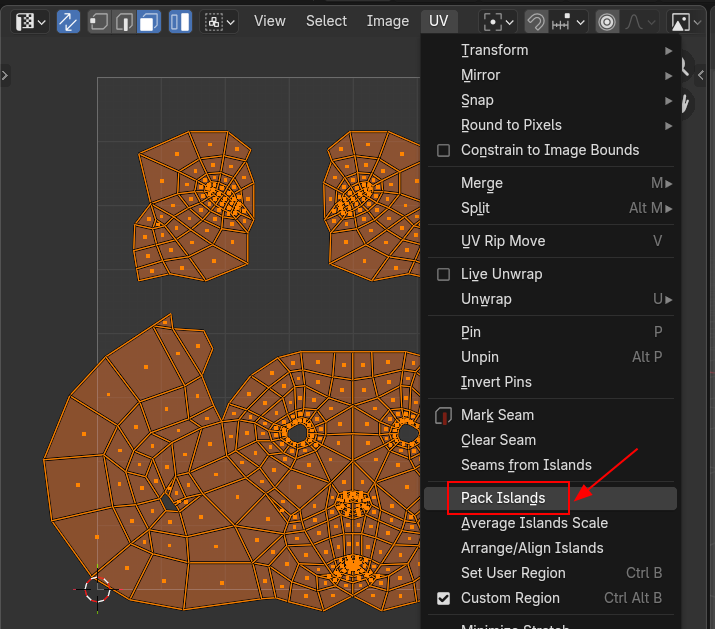
Task: Open the Split submenu
Action: pos(550,208)
